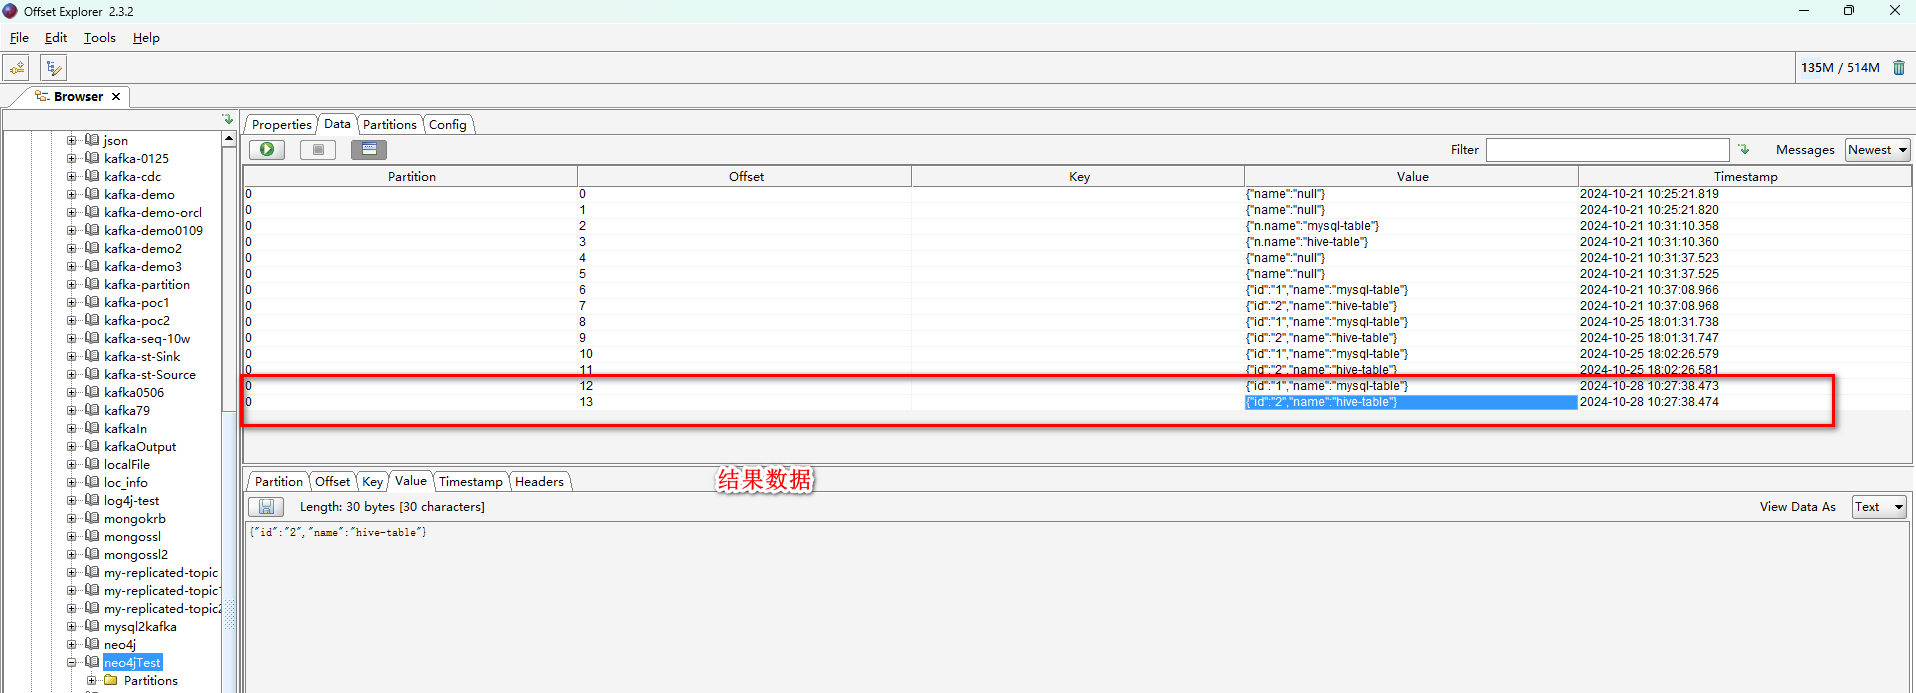1916x693 pixels.
Task: Open the Messages Newest dropdown
Action: pyautogui.click(x=1877, y=149)
